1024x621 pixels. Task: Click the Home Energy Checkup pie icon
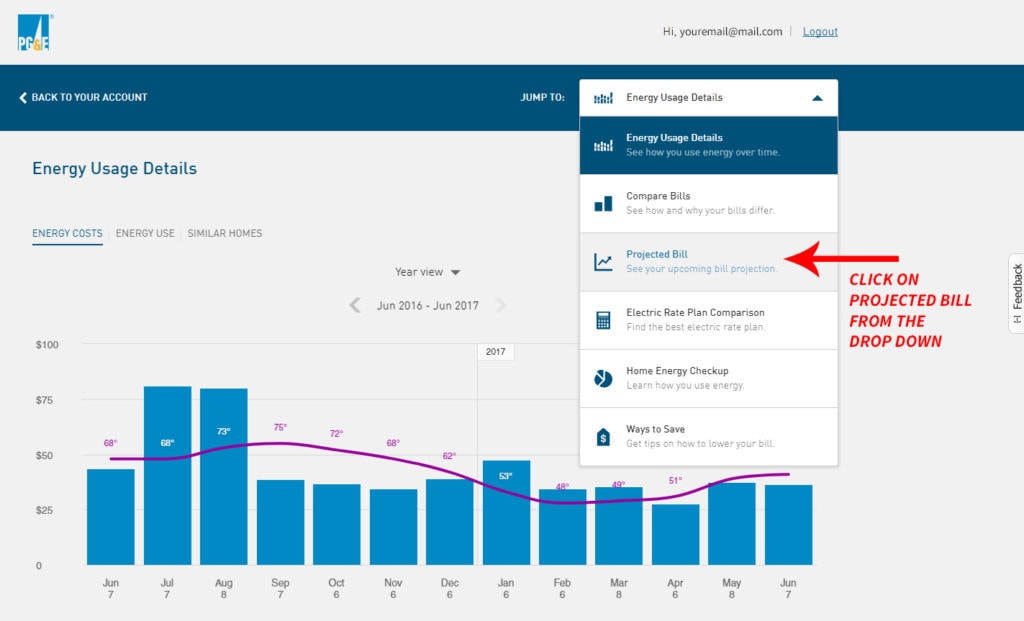click(603, 378)
